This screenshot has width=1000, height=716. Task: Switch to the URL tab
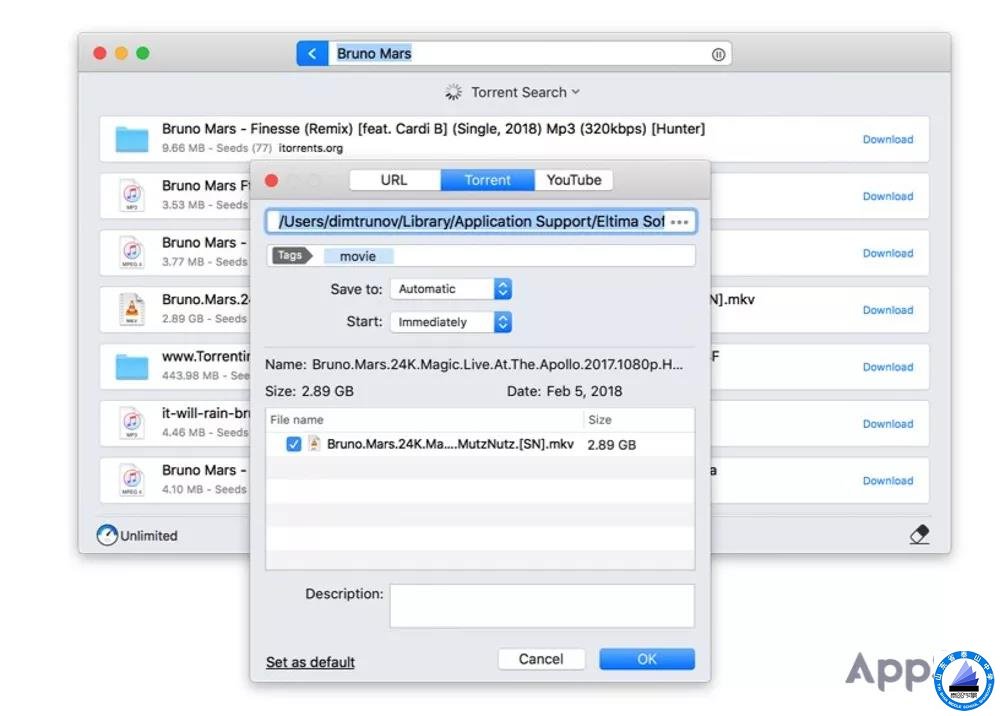[x=394, y=180]
